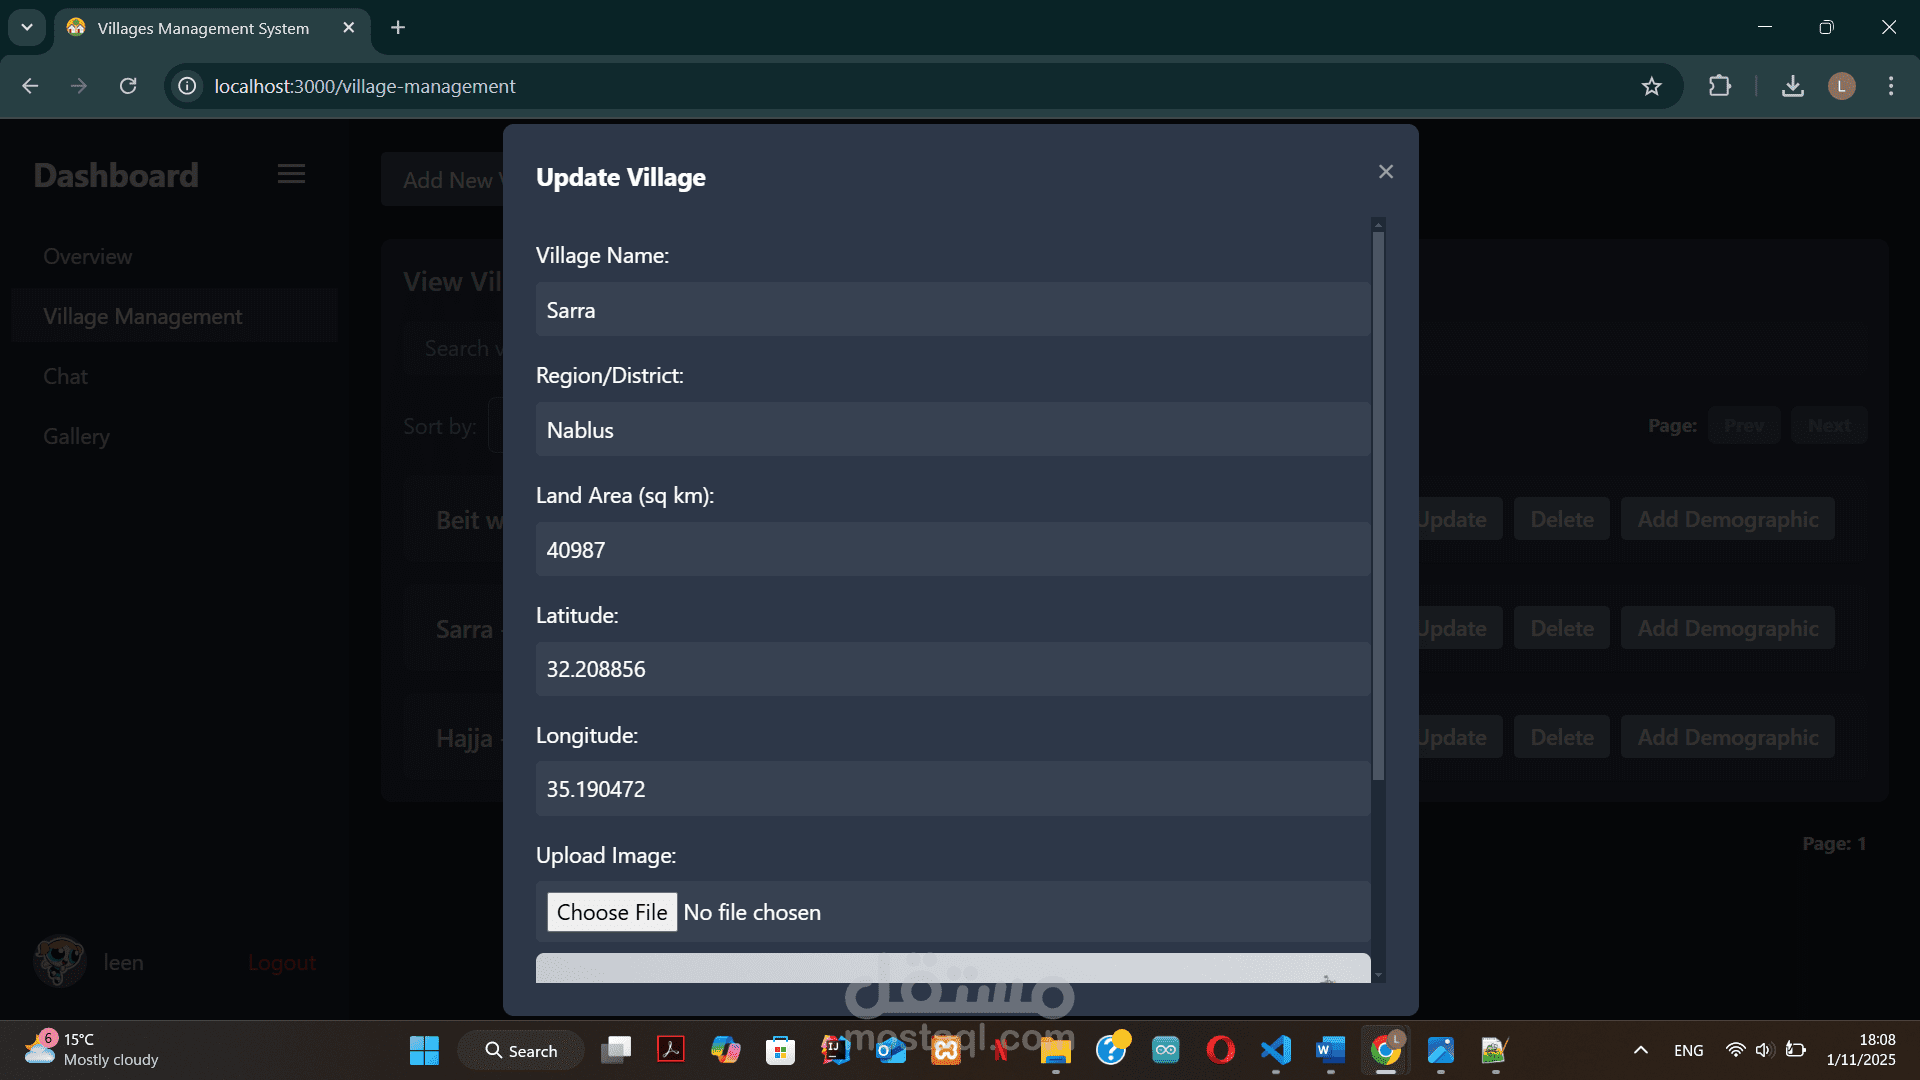This screenshot has height=1080, width=1920.
Task: Click the Longitude input field
Action: [952, 789]
